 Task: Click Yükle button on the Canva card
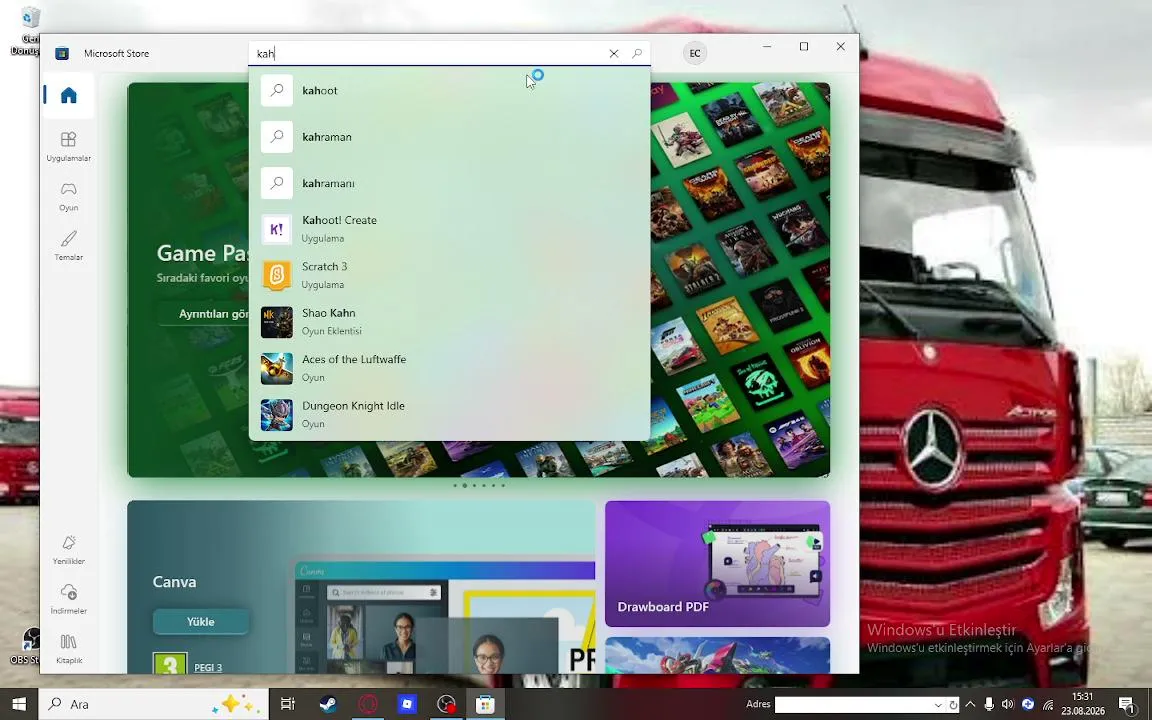201,622
